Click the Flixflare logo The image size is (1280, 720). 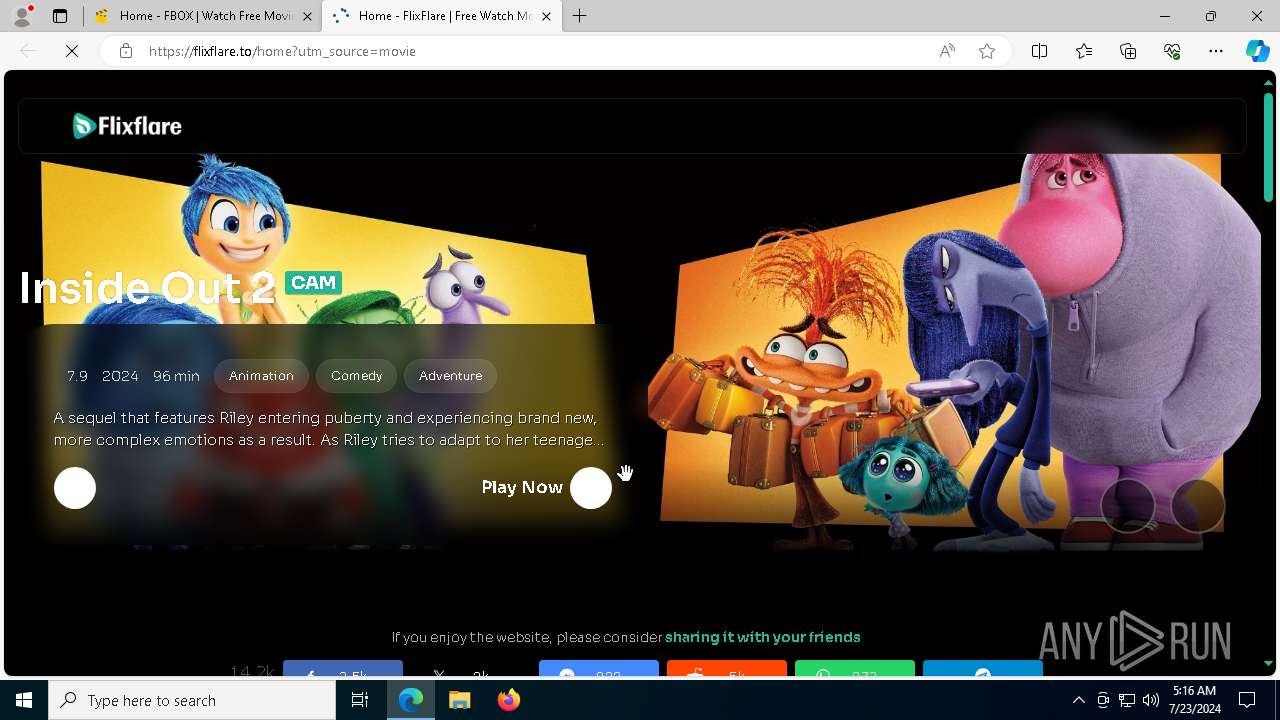pos(127,125)
